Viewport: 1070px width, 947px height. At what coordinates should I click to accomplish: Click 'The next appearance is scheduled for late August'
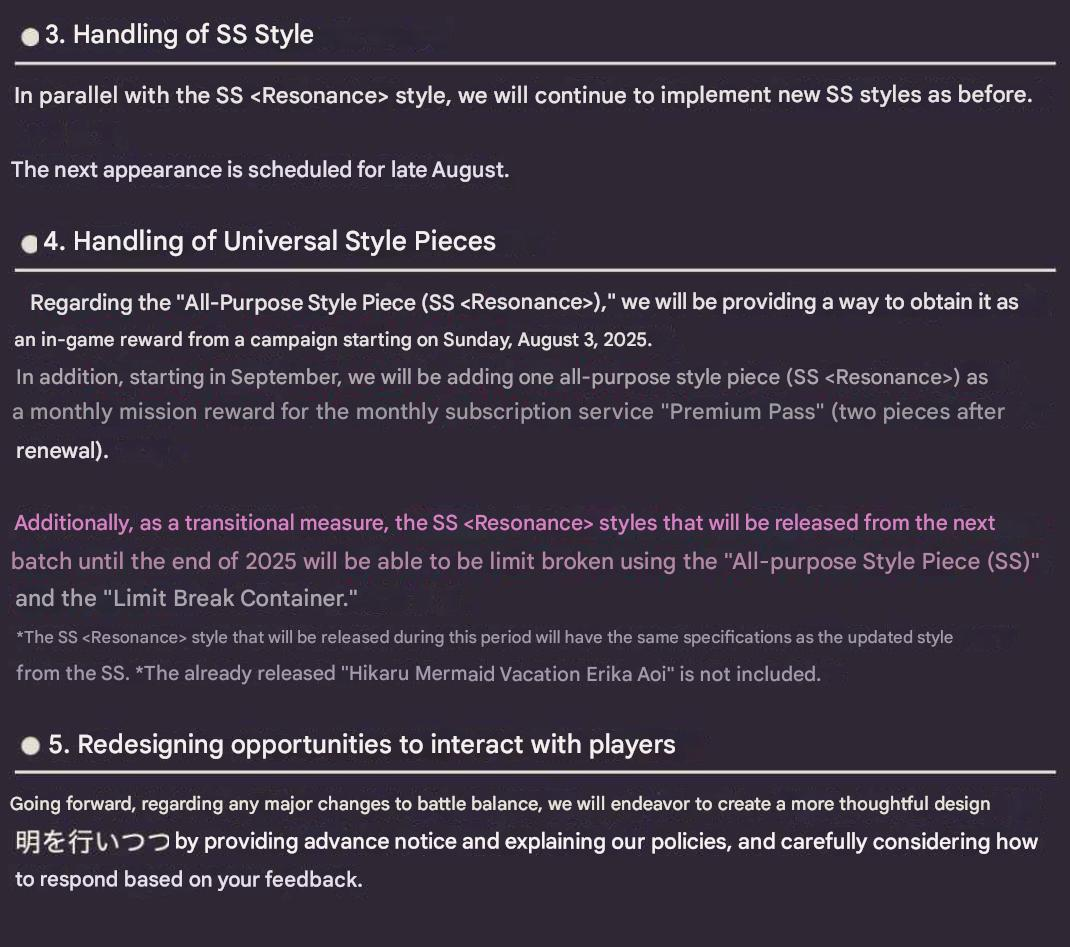pos(260,170)
